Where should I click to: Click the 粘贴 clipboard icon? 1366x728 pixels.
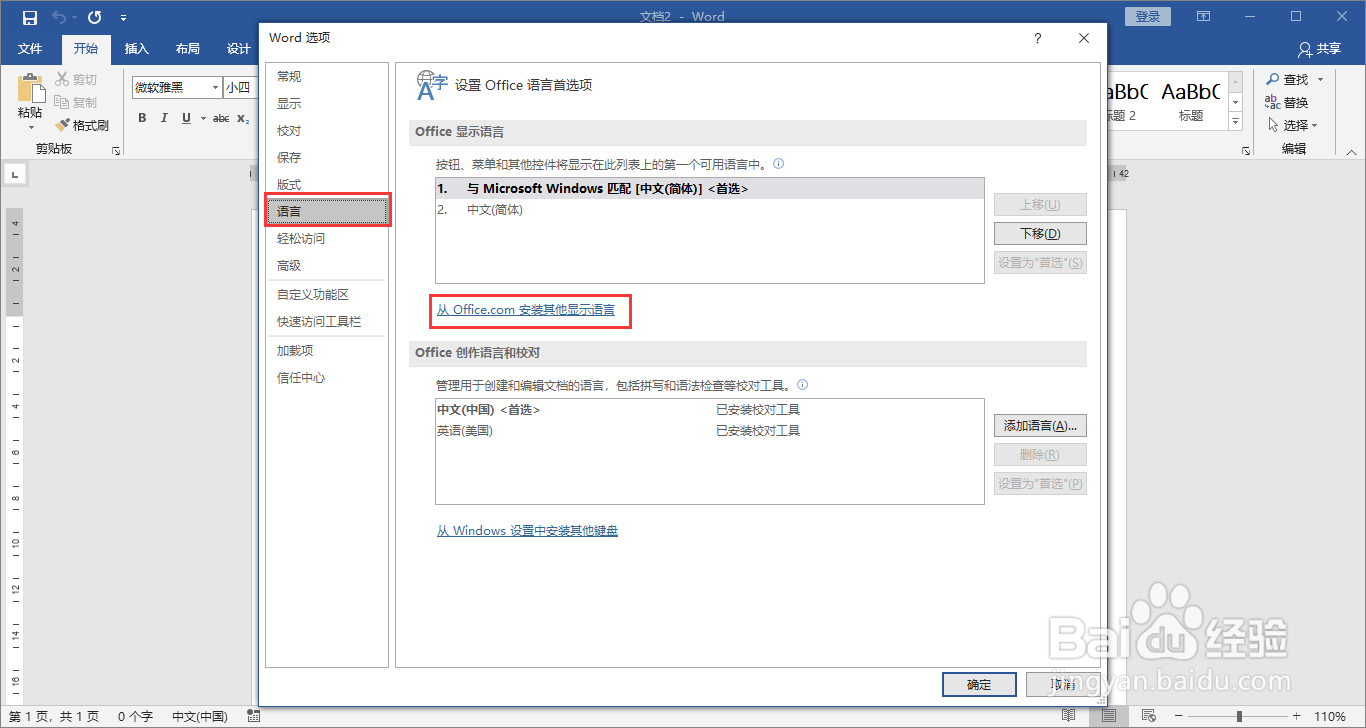(x=30, y=88)
